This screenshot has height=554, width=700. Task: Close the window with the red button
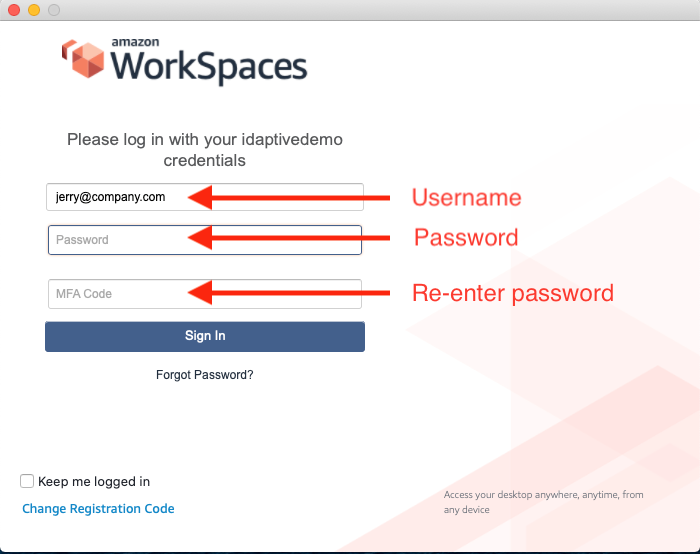12,10
